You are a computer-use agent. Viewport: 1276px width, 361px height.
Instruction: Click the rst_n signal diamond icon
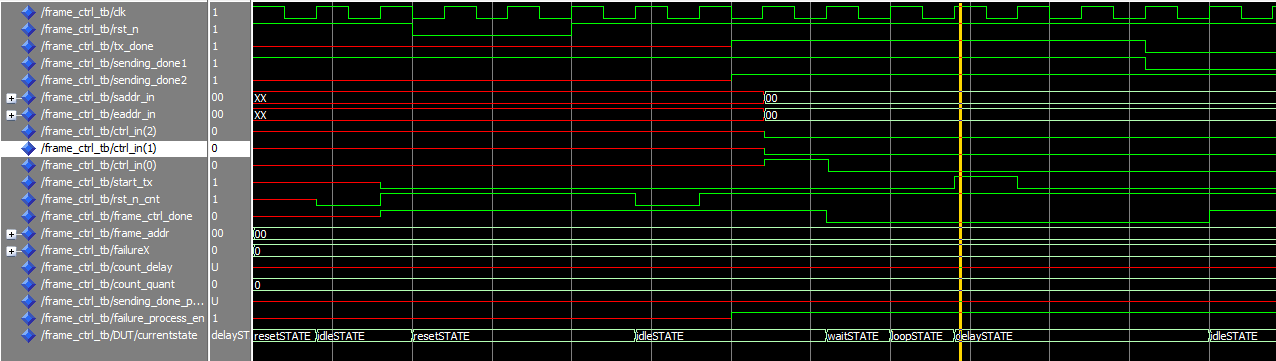tap(28, 29)
